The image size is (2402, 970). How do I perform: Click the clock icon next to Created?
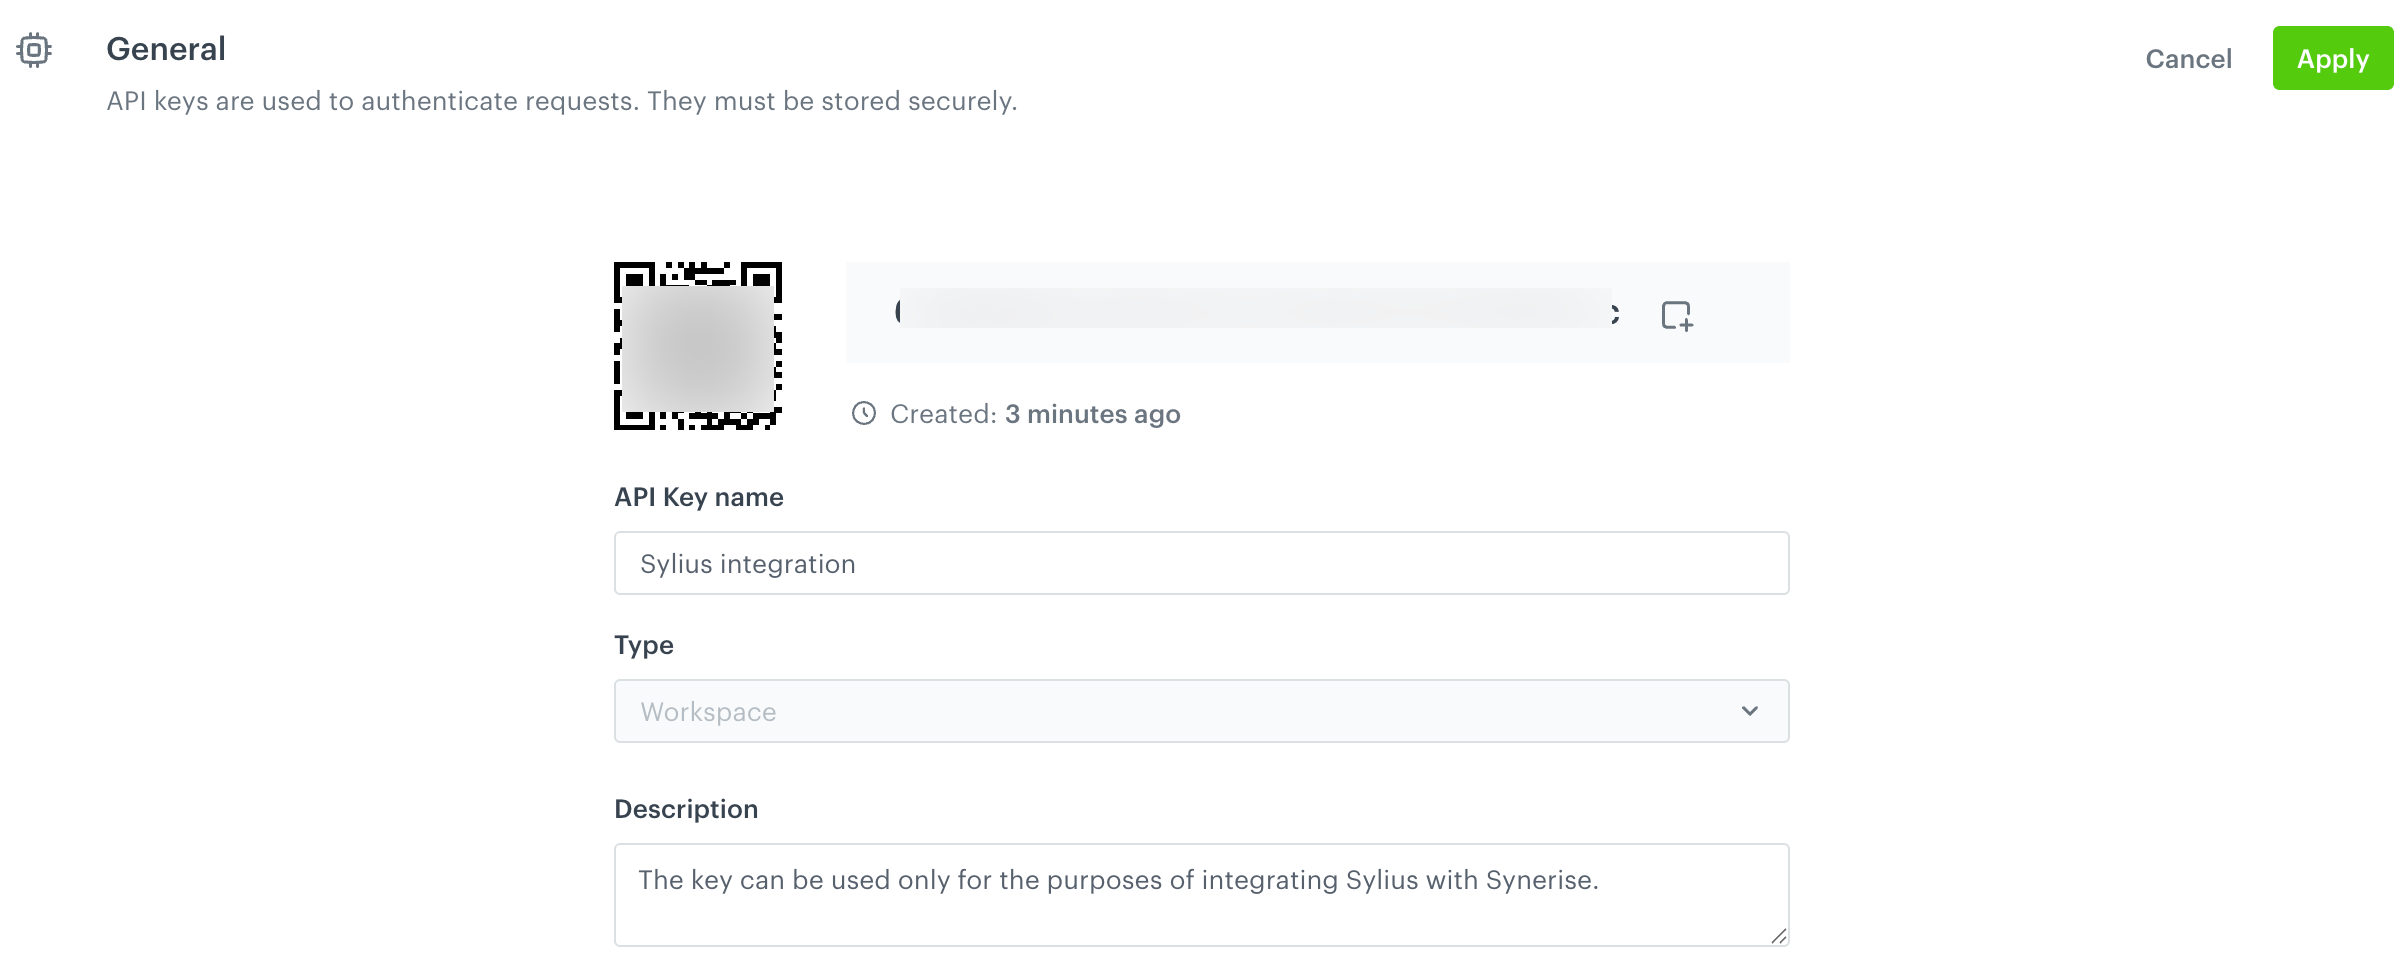click(864, 413)
